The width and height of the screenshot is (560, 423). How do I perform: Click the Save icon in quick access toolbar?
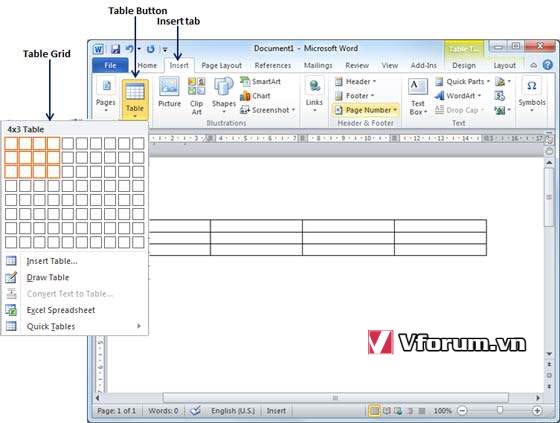(x=115, y=49)
